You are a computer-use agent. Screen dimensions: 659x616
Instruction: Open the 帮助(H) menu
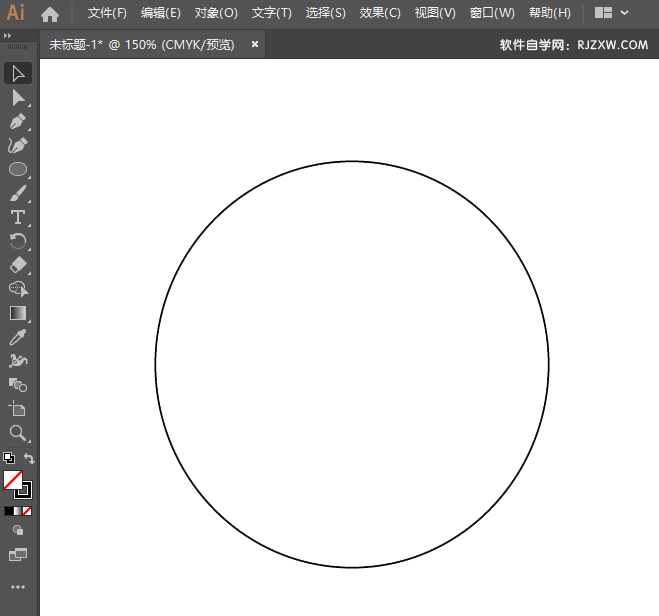[x=550, y=13]
